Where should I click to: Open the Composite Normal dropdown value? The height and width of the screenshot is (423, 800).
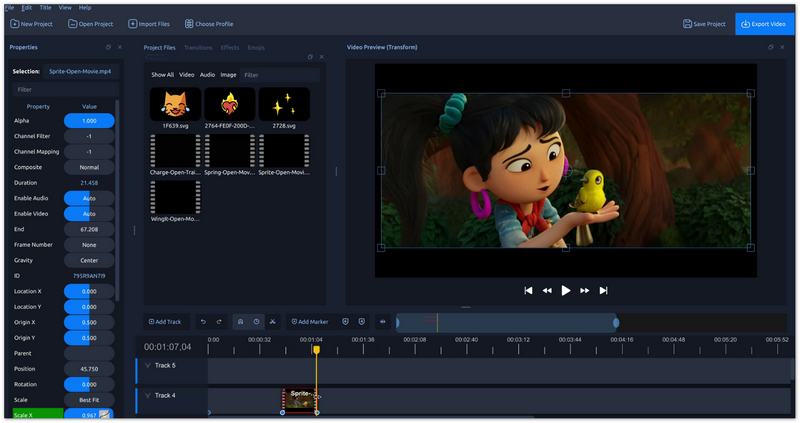coord(89,167)
